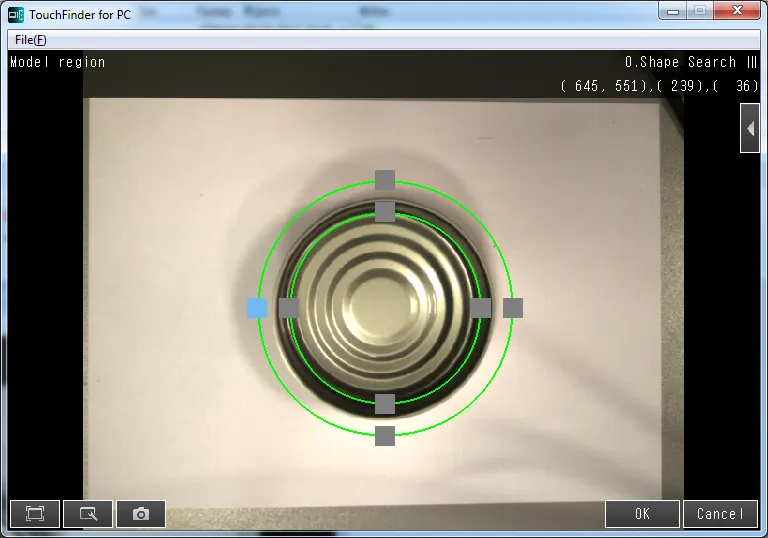Click the outer circle top handle

click(385, 180)
